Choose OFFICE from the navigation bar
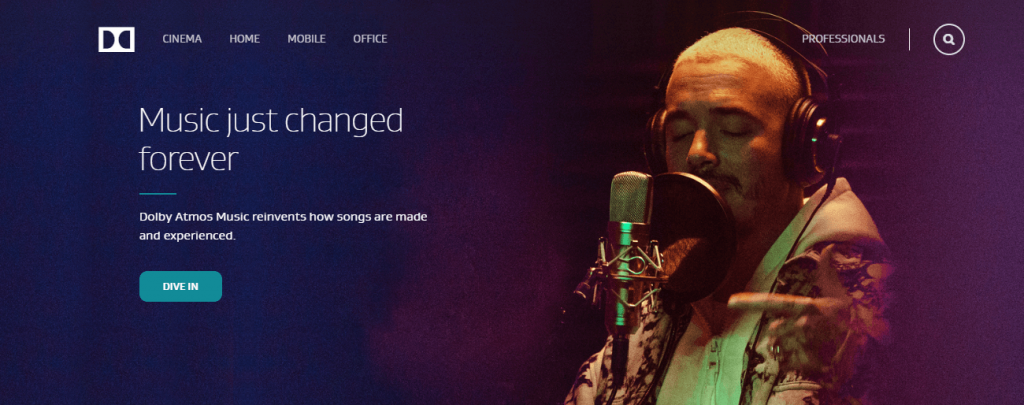This screenshot has width=1024, height=405. (370, 39)
